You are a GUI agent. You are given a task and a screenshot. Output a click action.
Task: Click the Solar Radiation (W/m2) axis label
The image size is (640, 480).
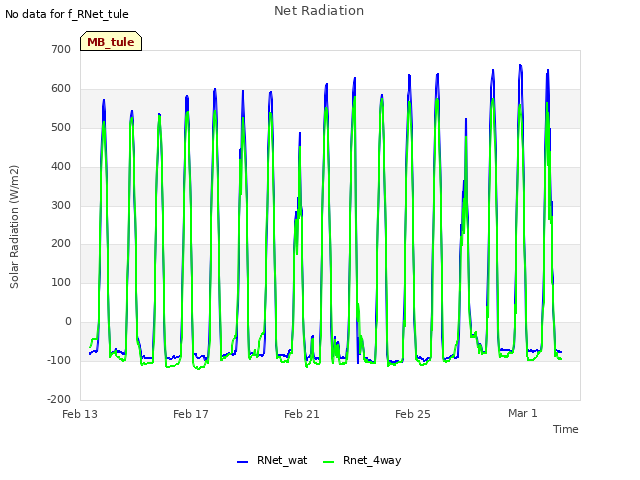click(x=14, y=227)
